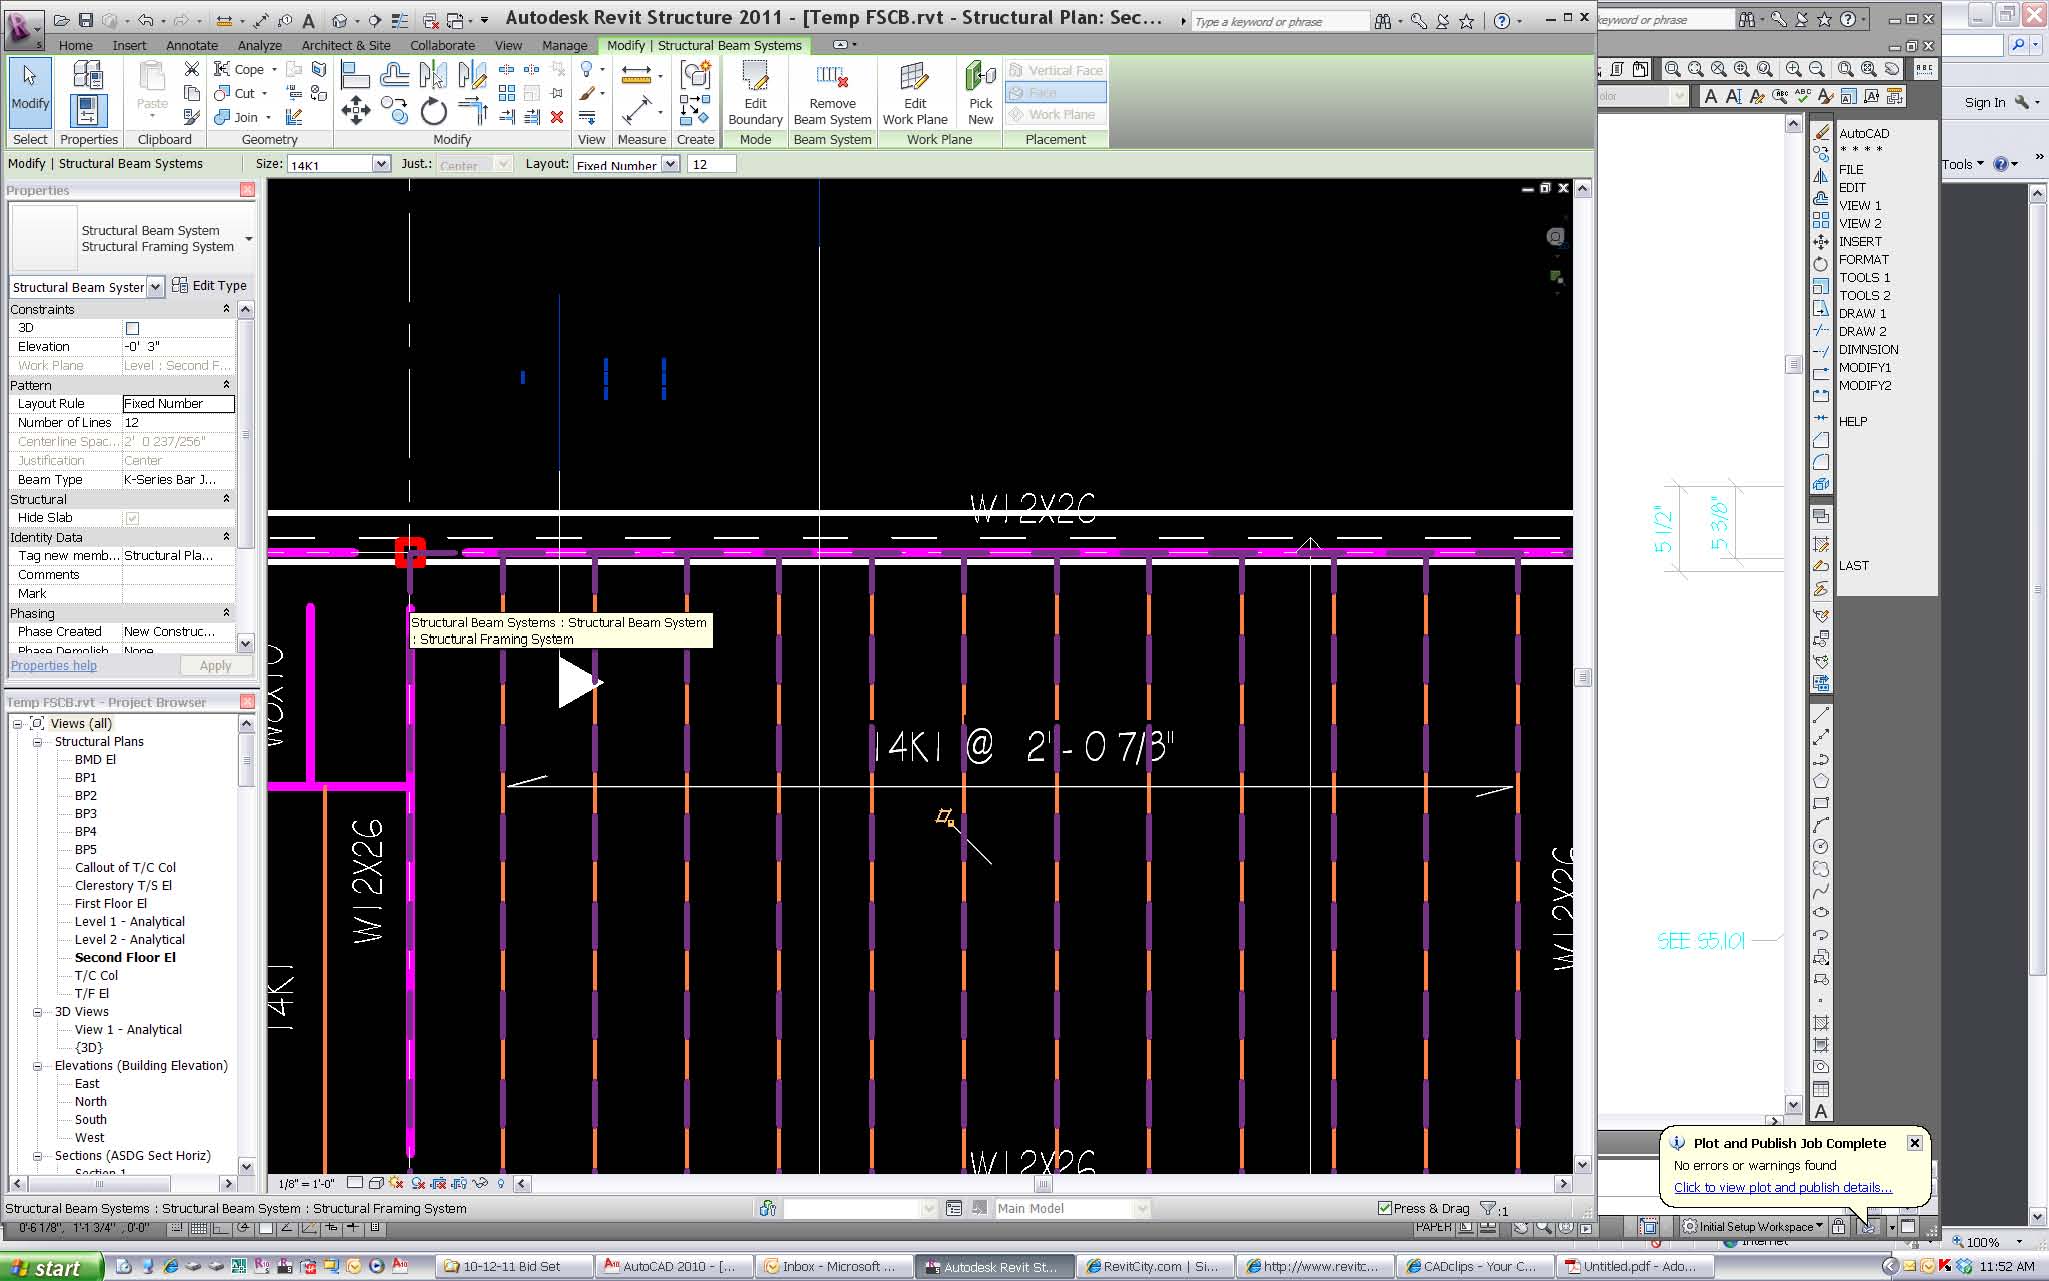This screenshot has height=1281, width=2049.
Task: Collapse the Structural Plans tree node
Action: (38, 742)
